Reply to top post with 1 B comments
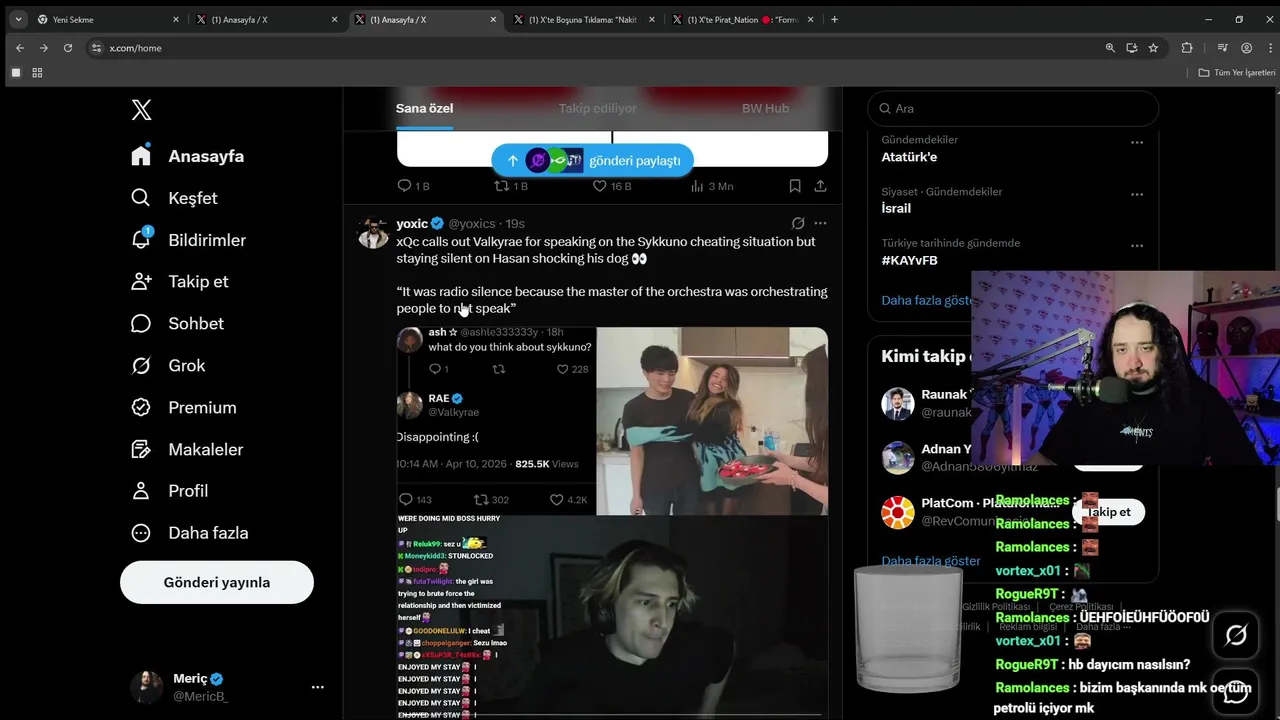 tap(413, 186)
